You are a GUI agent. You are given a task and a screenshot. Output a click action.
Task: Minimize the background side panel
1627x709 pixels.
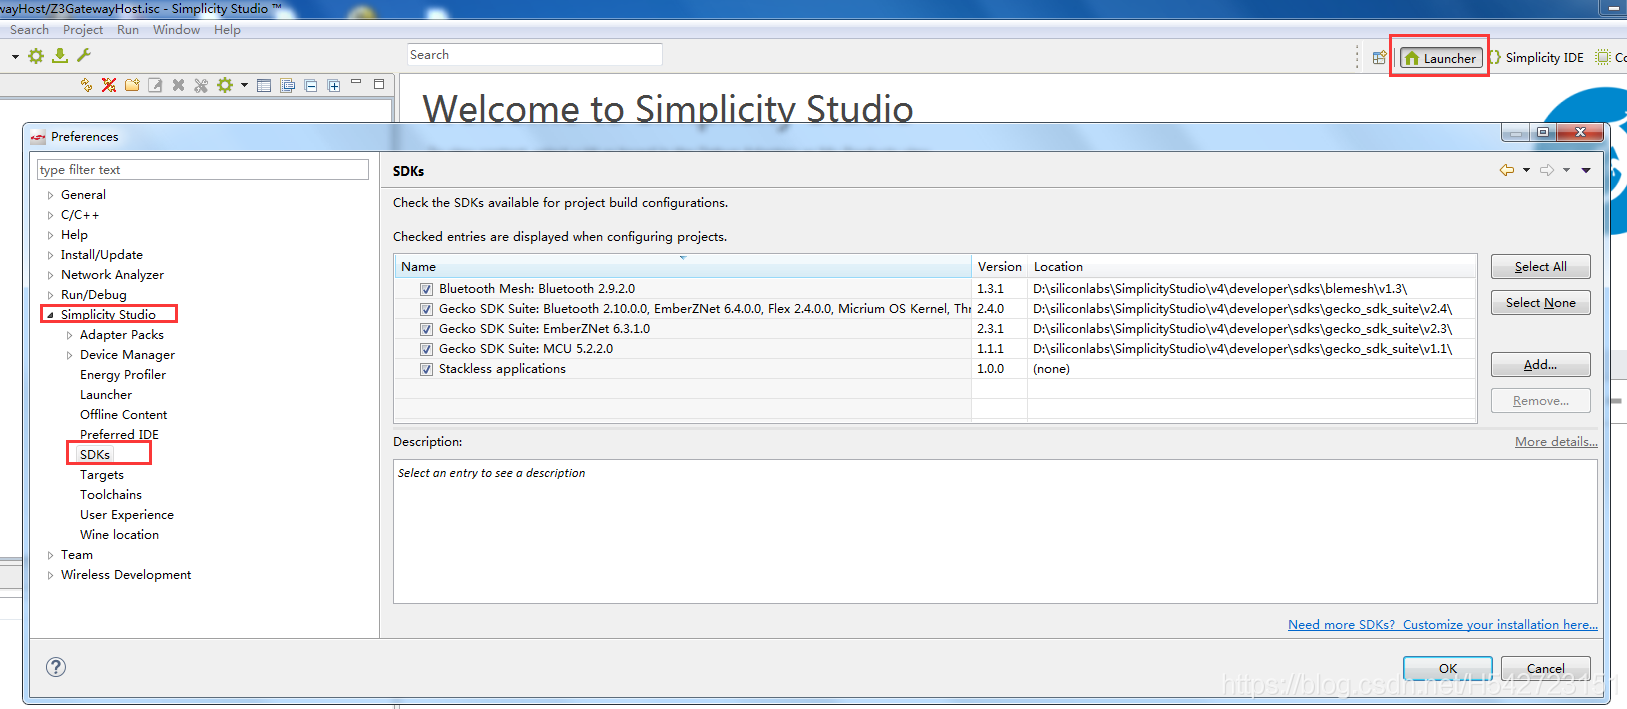356,84
